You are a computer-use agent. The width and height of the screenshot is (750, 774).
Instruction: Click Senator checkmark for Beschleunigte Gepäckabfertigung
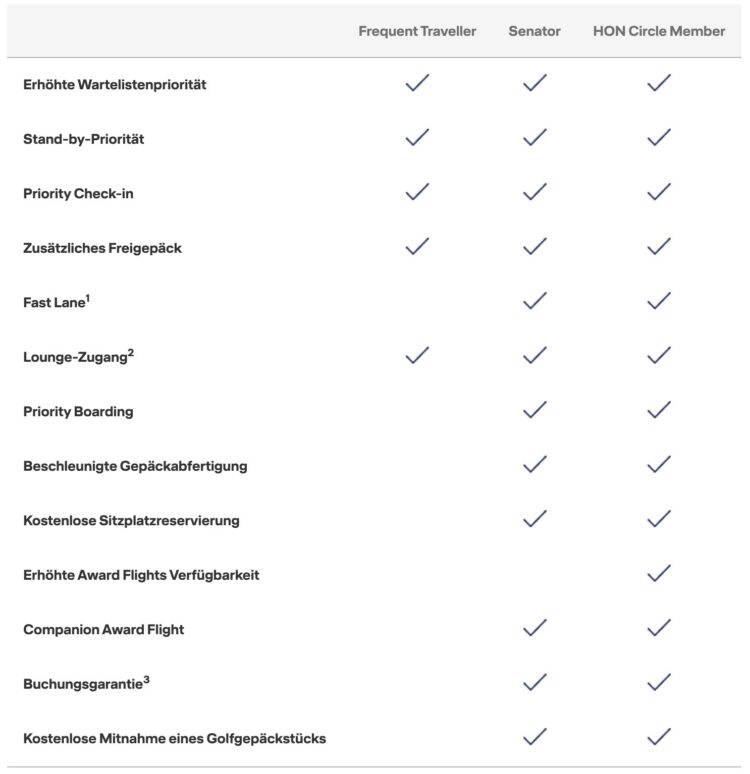pyautogui.click(x=535, y=464)
